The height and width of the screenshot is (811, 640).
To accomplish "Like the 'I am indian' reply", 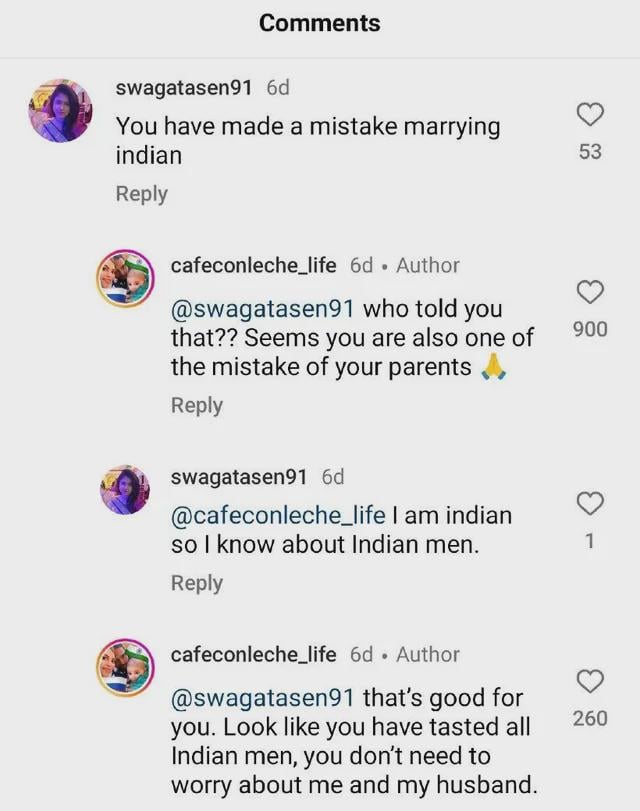I will pyautogui.click(x=590, y=503).
